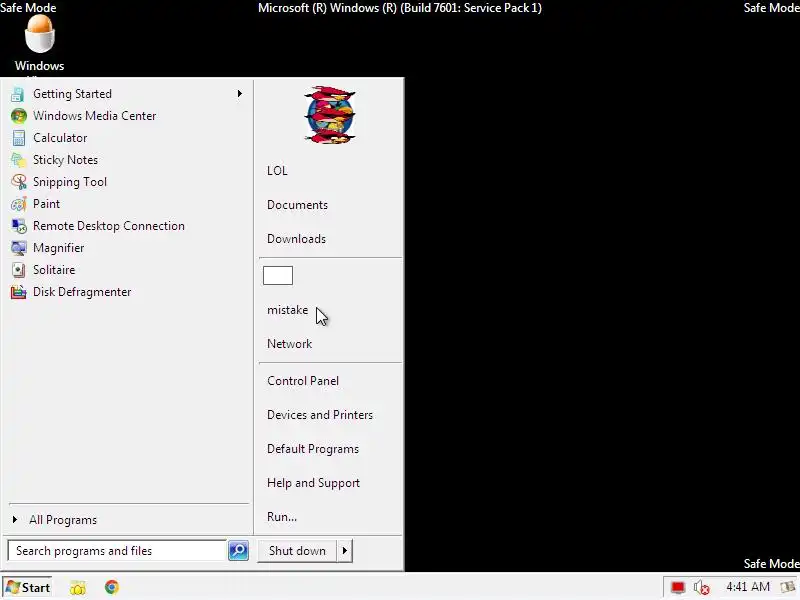Click the Shut down button
The width and height of the screenshot is (800, 600).
click(x=297, y=551)
